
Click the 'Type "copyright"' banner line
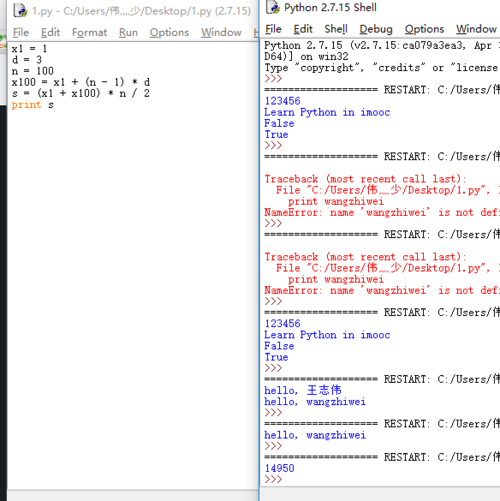(382, 68)
